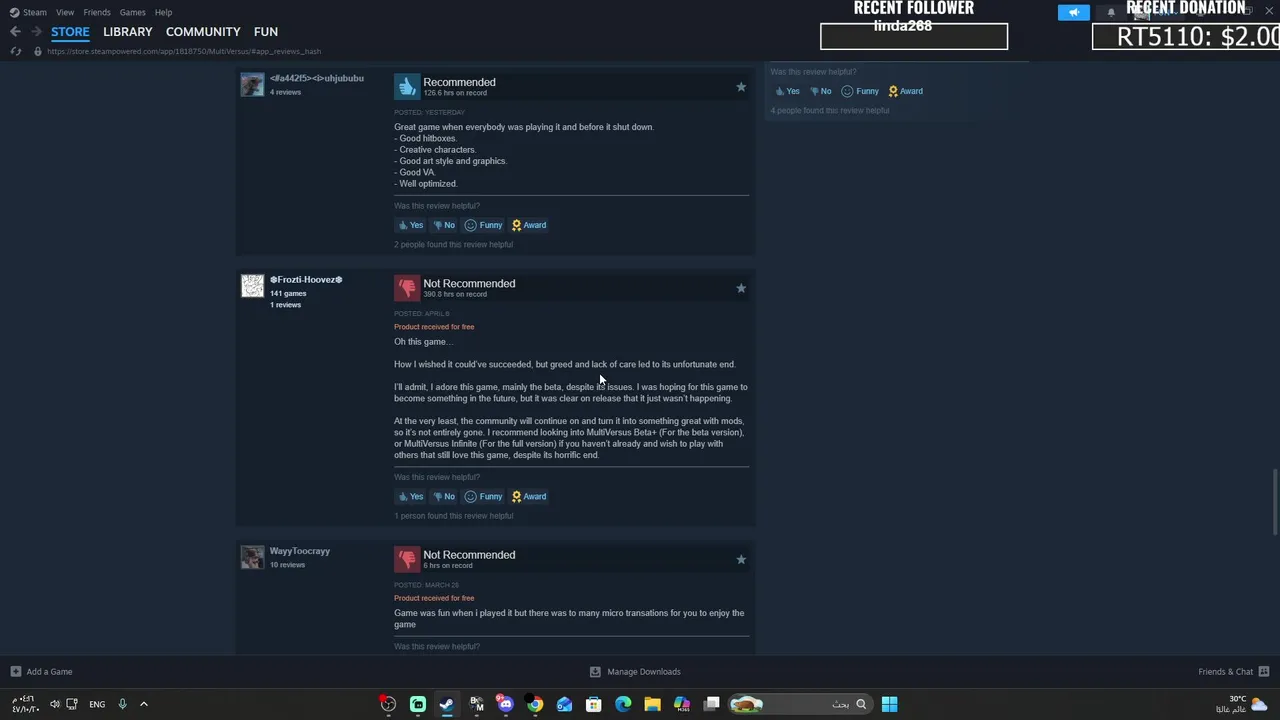Image resolution: width=1280 pixels, height=720 pixels.
Task: Switch to the LIBRARY tab
Action: 127,32
